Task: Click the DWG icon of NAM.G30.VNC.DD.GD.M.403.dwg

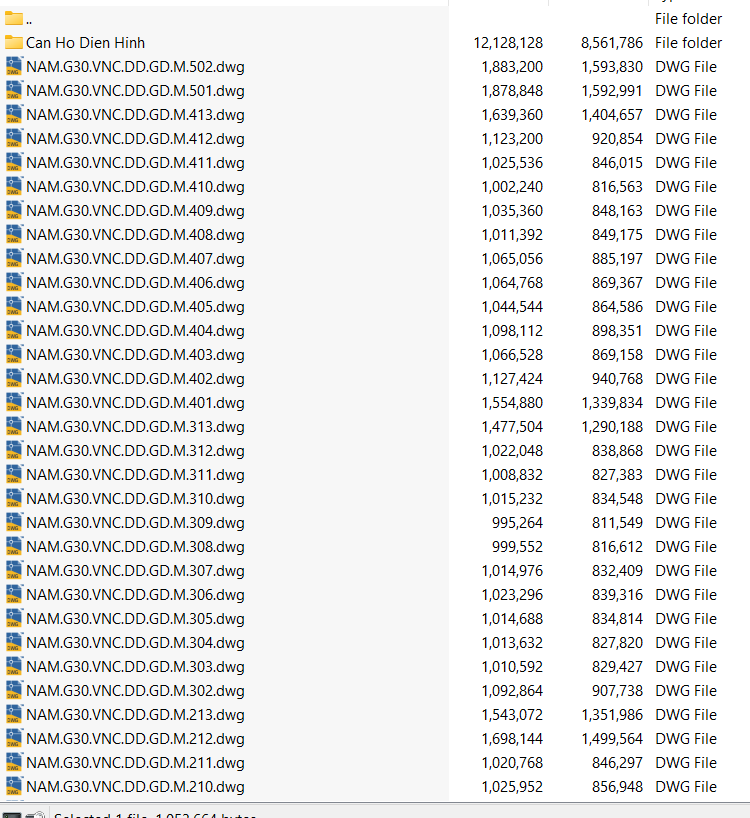Action: click(x=14, y=355)
